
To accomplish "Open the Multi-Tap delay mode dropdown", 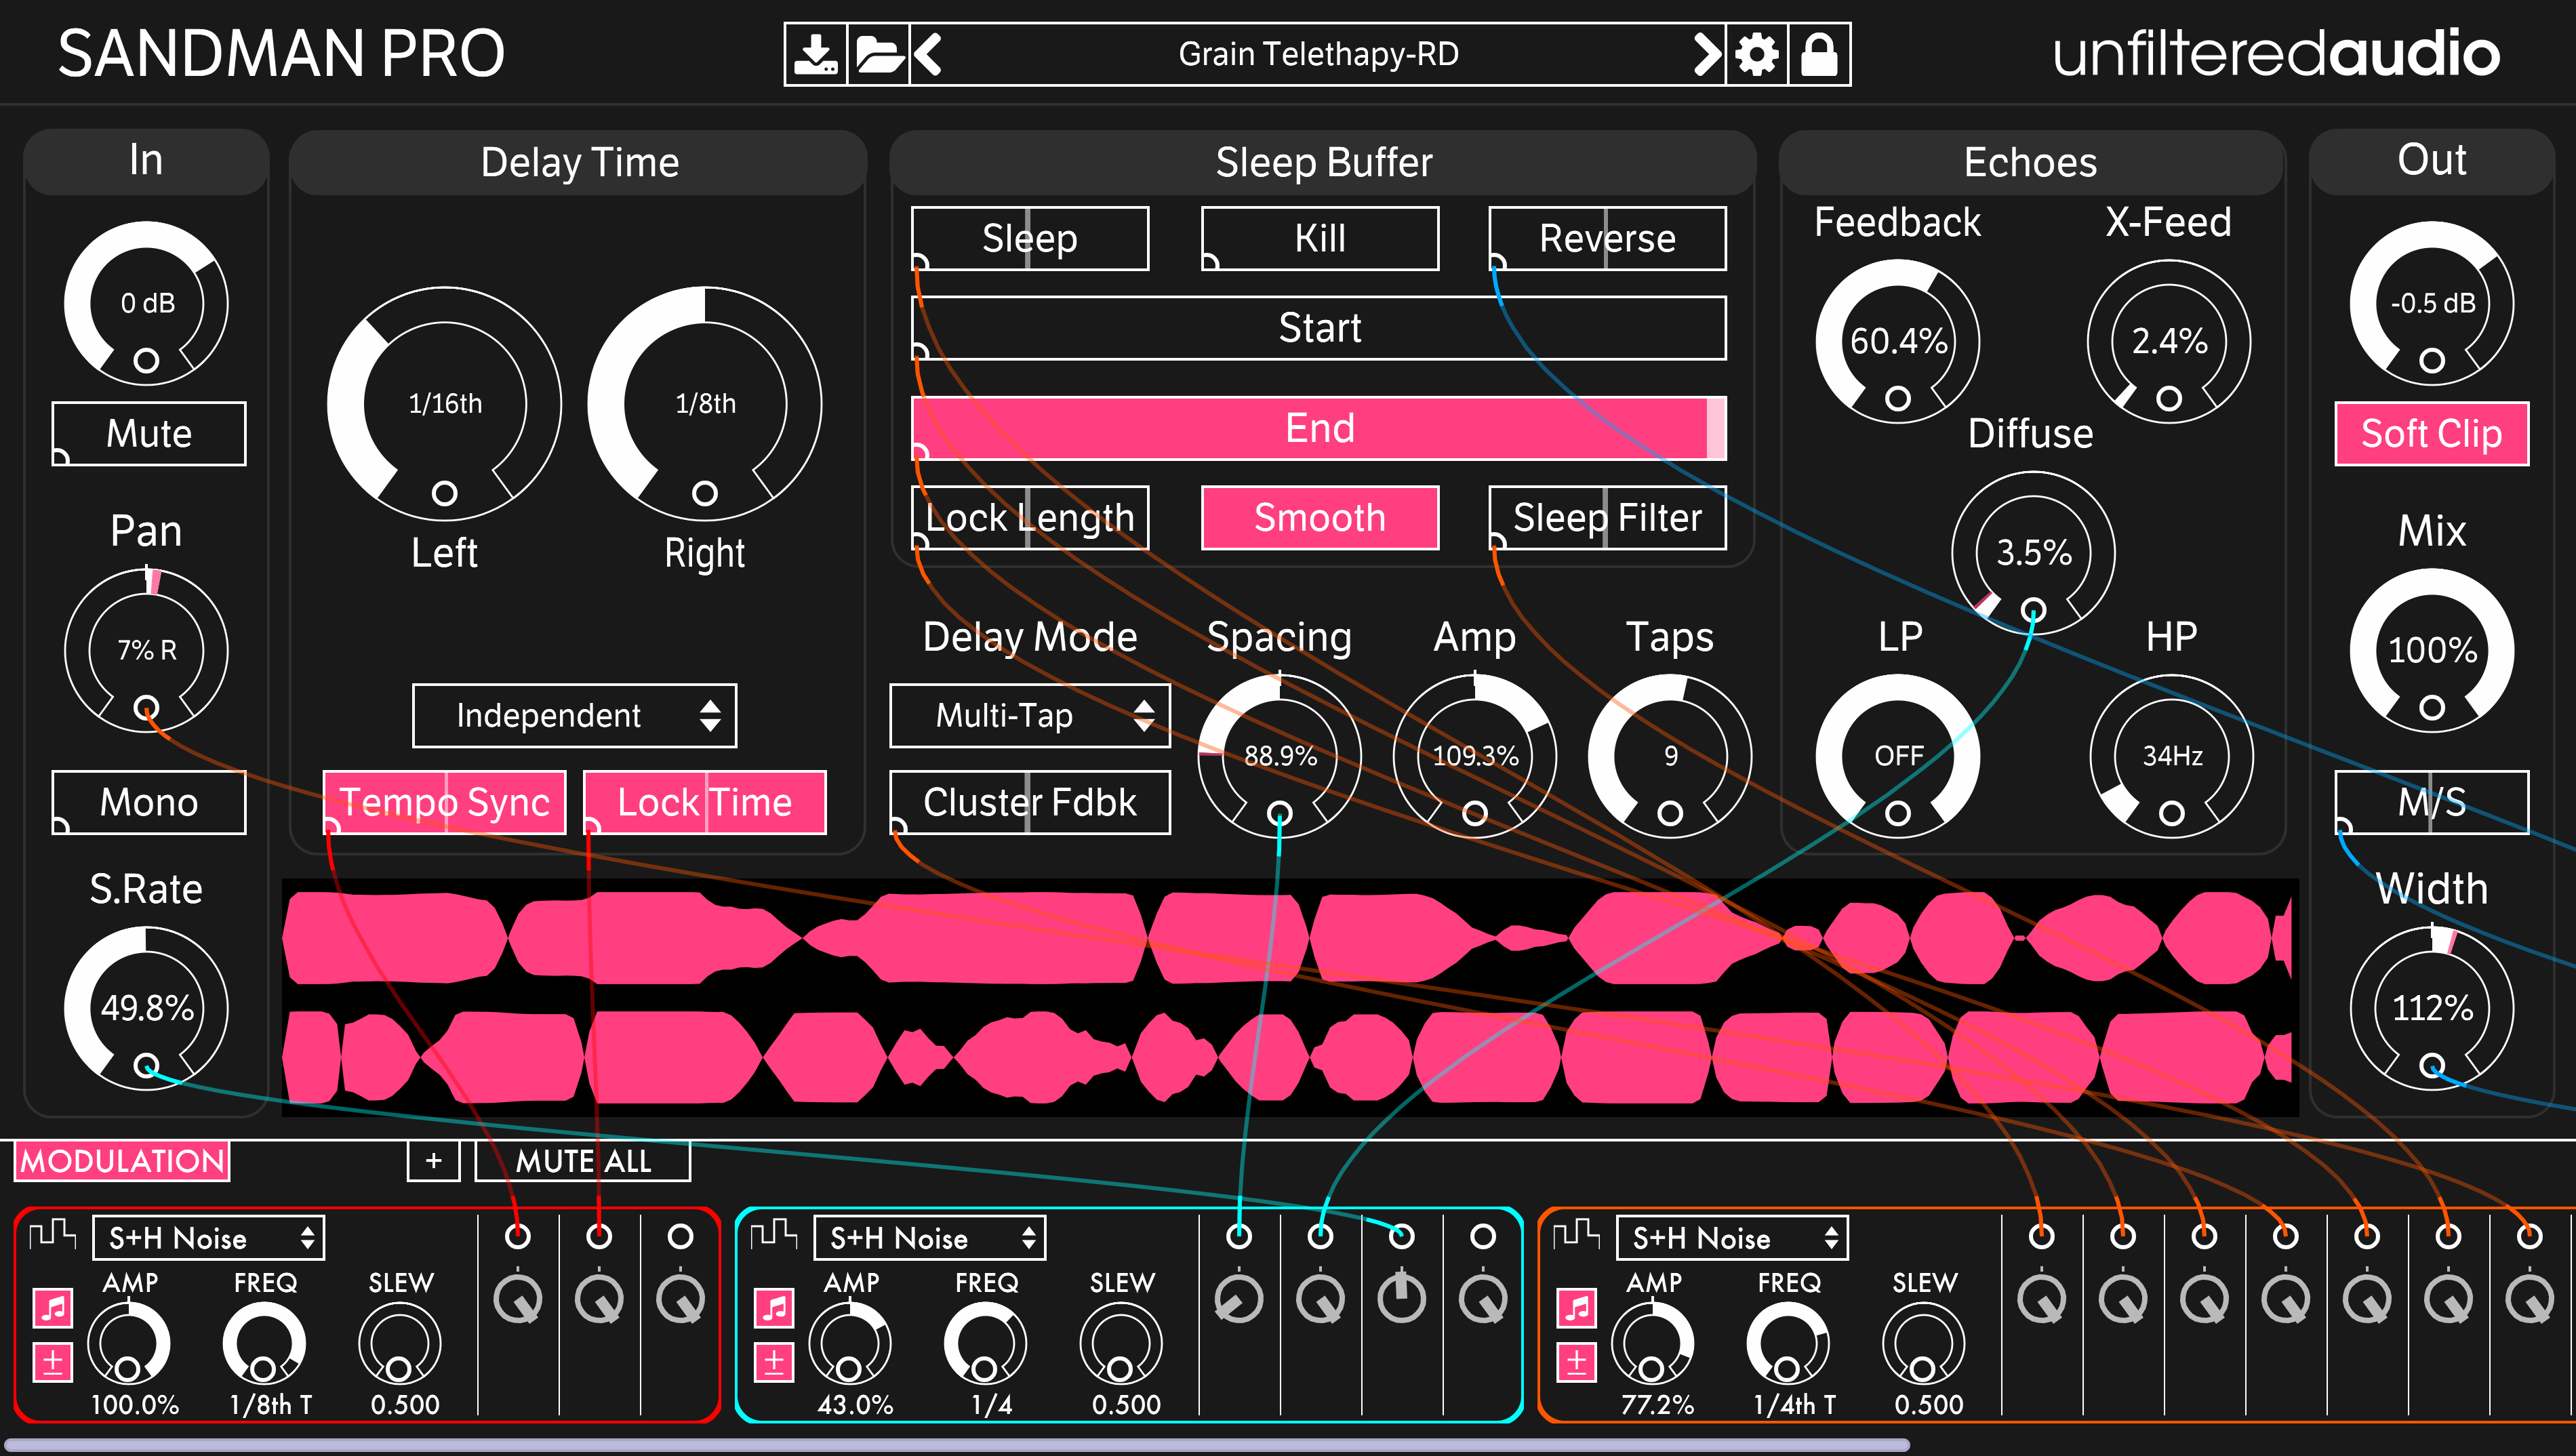I will (1030, 716).
